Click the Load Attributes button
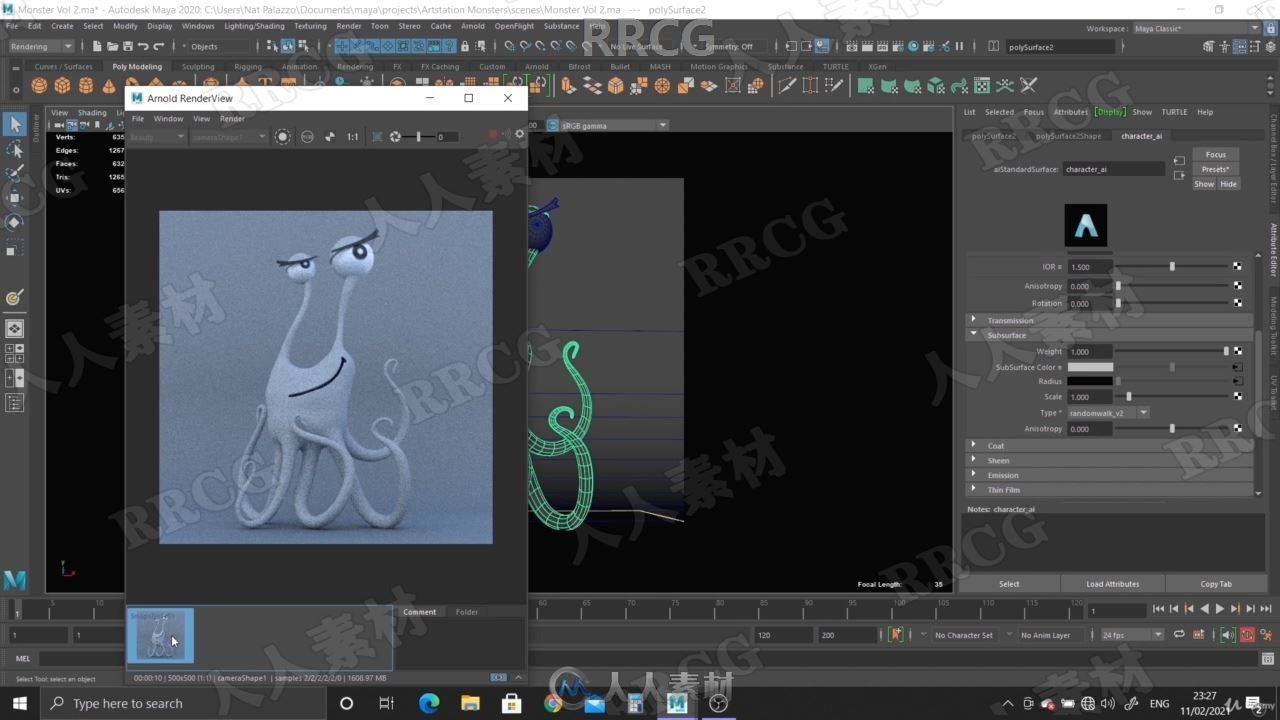Screen dimensions: 1280x720 click(x=1113, y=584)
